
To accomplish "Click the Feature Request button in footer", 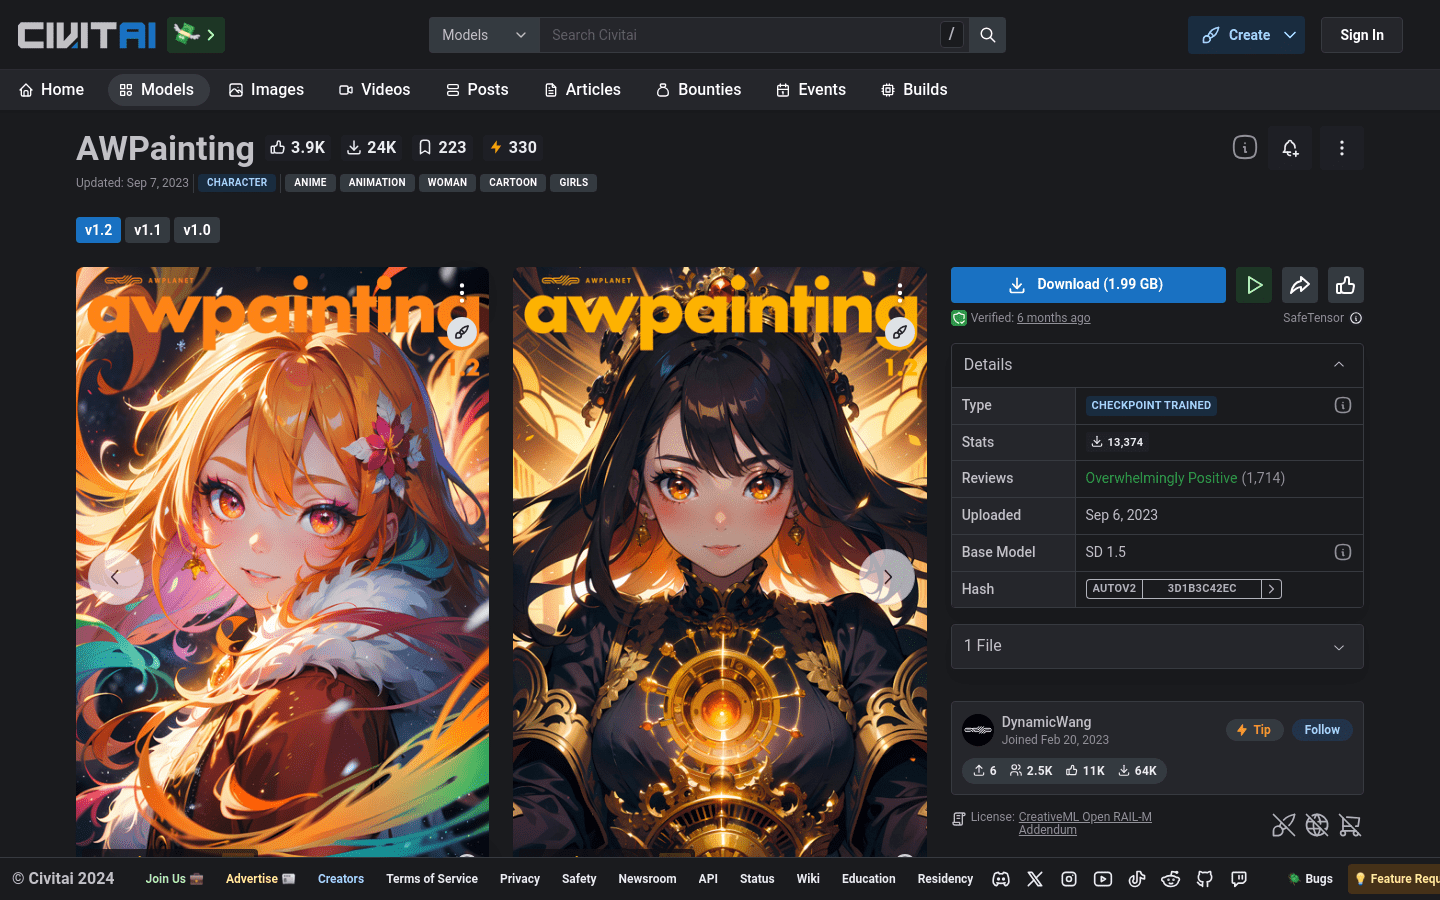I will [1394, 879].
